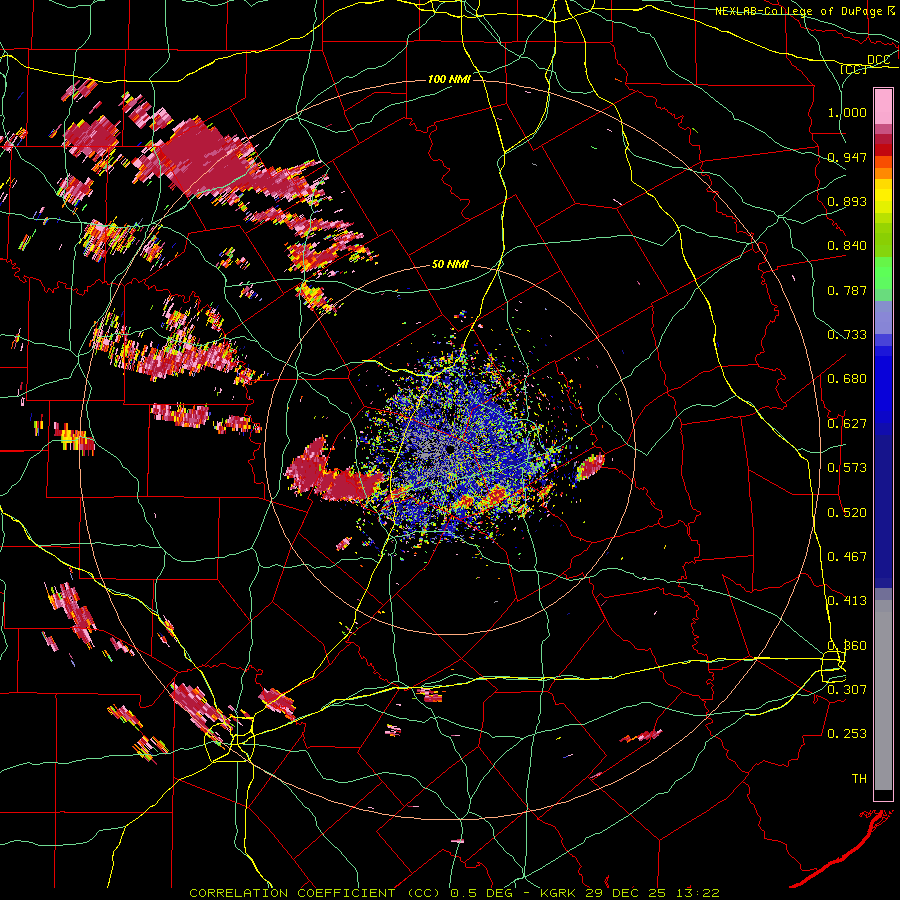This screenshot has height=900, width=900.
Task: Click the 0.413 scale label
Action: point(847,601)
